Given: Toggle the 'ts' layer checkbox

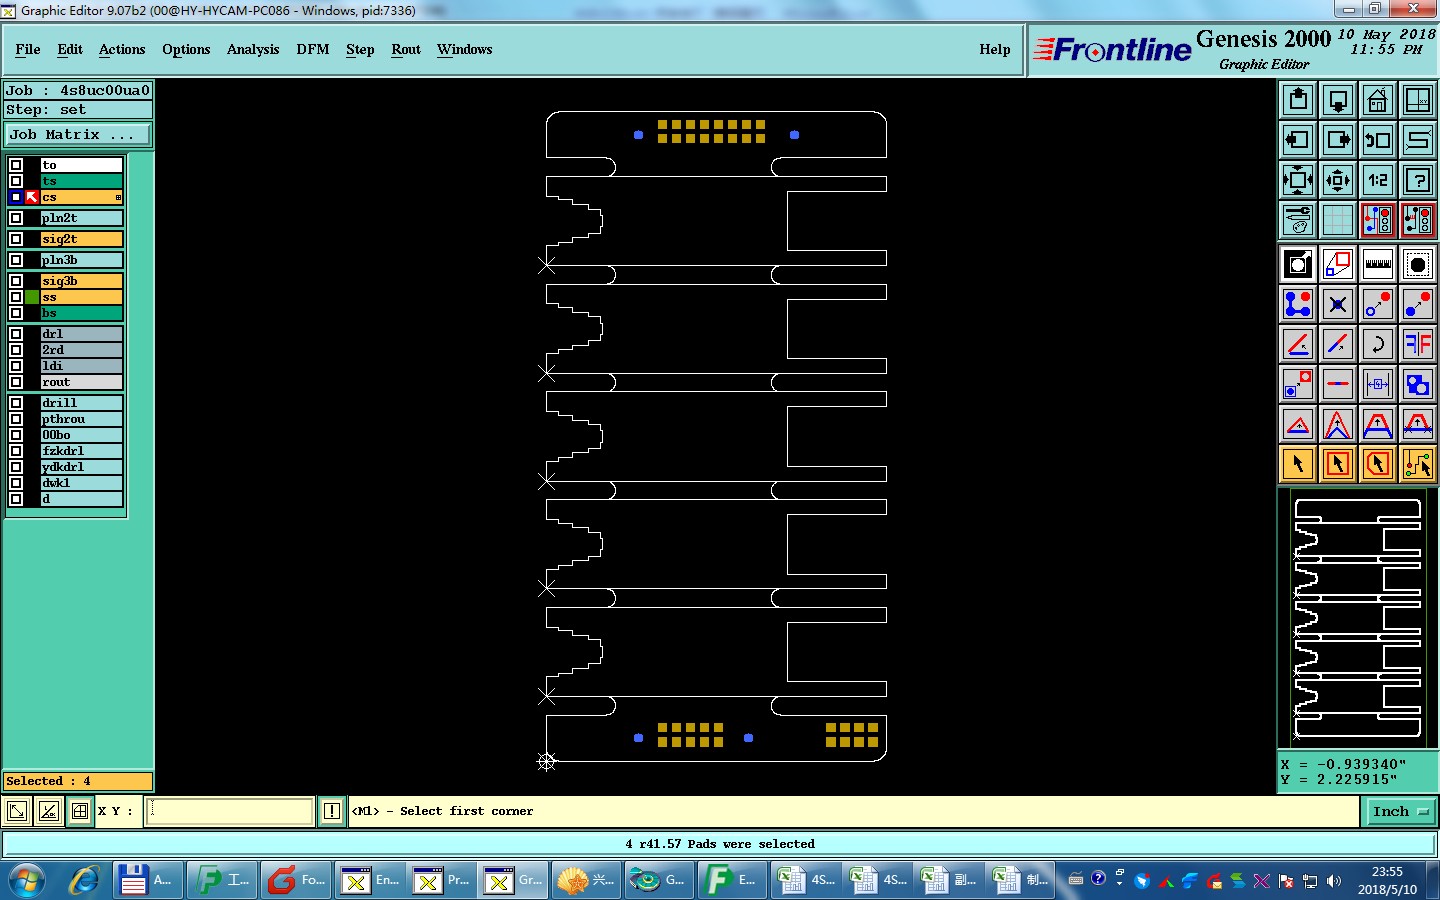Looking at the screenshot, I should pyautogui.click(x=16, y=181).
